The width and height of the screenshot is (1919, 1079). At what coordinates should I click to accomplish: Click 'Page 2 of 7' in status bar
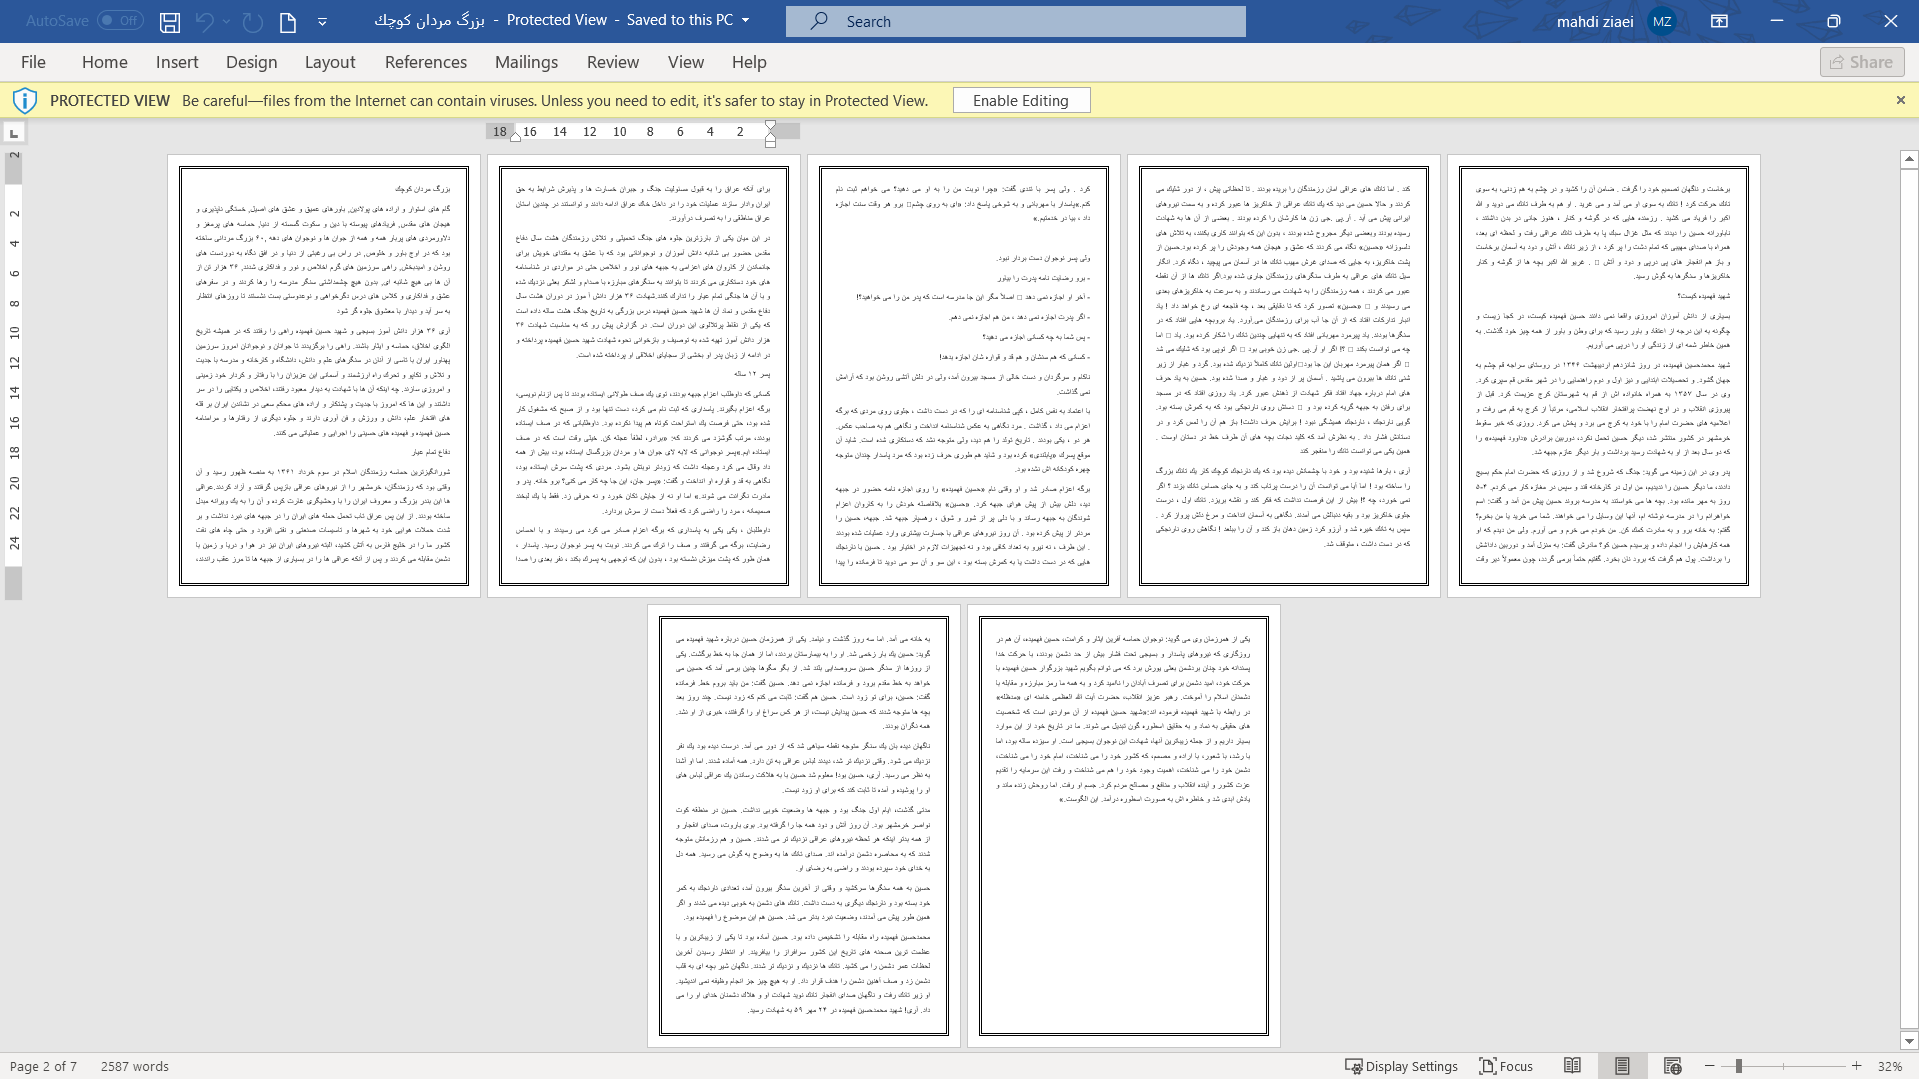pyautogui.click(x=43, y=1066)
